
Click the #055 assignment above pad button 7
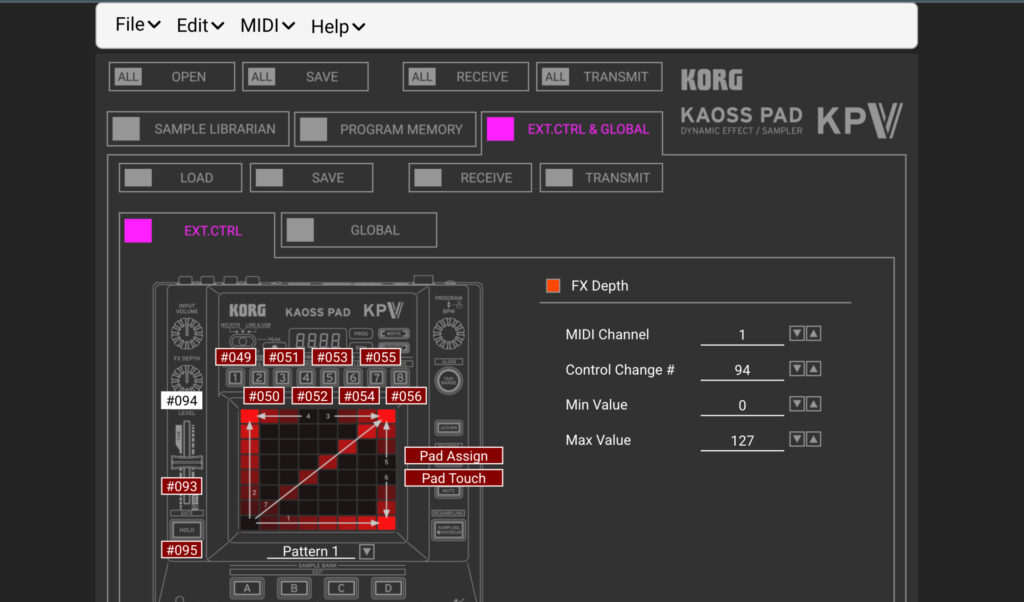click(x=381, y=356)
